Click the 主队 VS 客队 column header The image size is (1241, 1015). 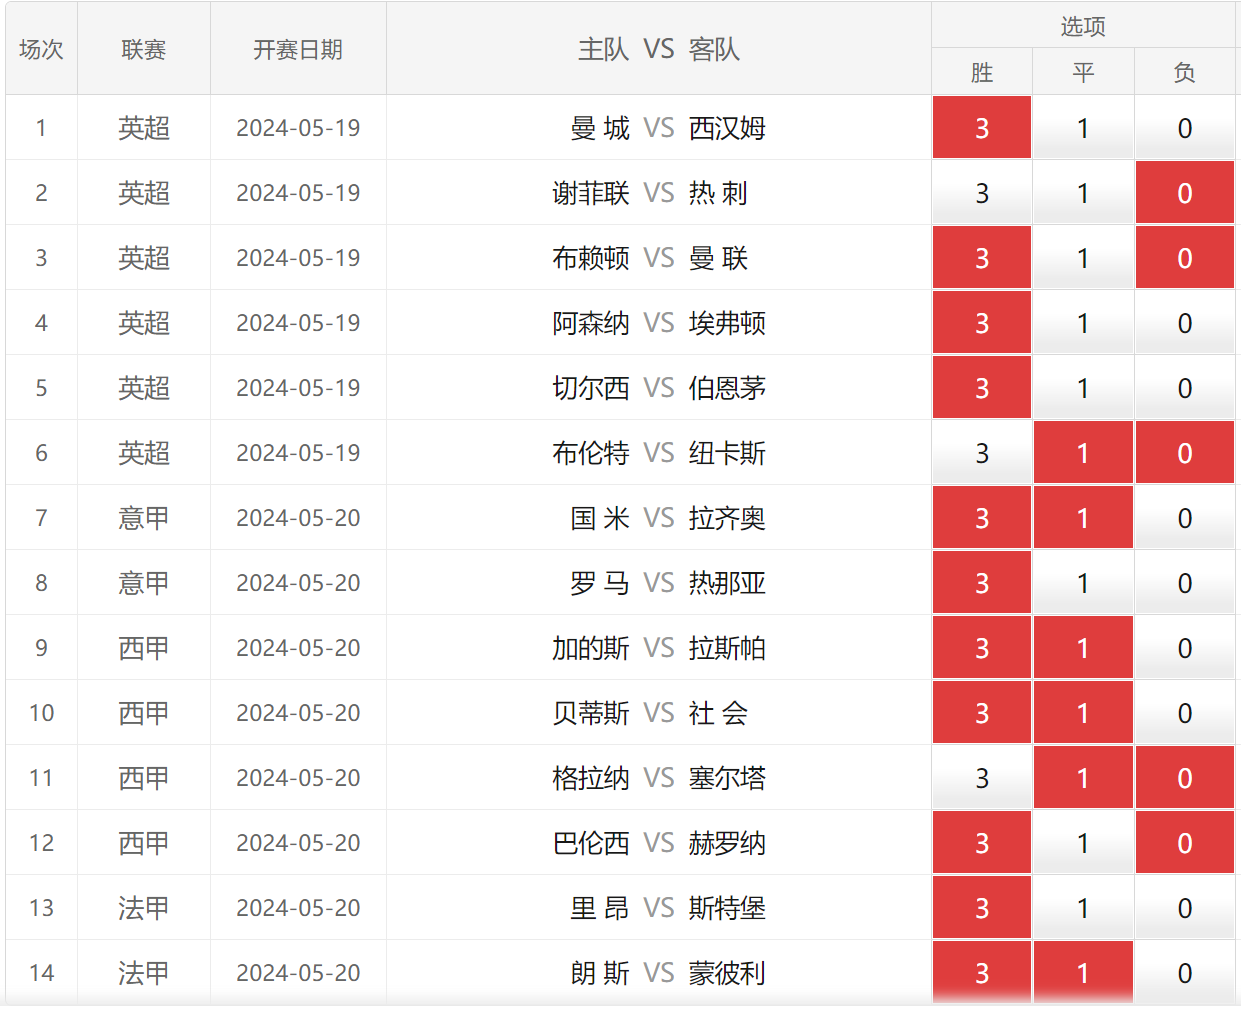coord(659,49)
